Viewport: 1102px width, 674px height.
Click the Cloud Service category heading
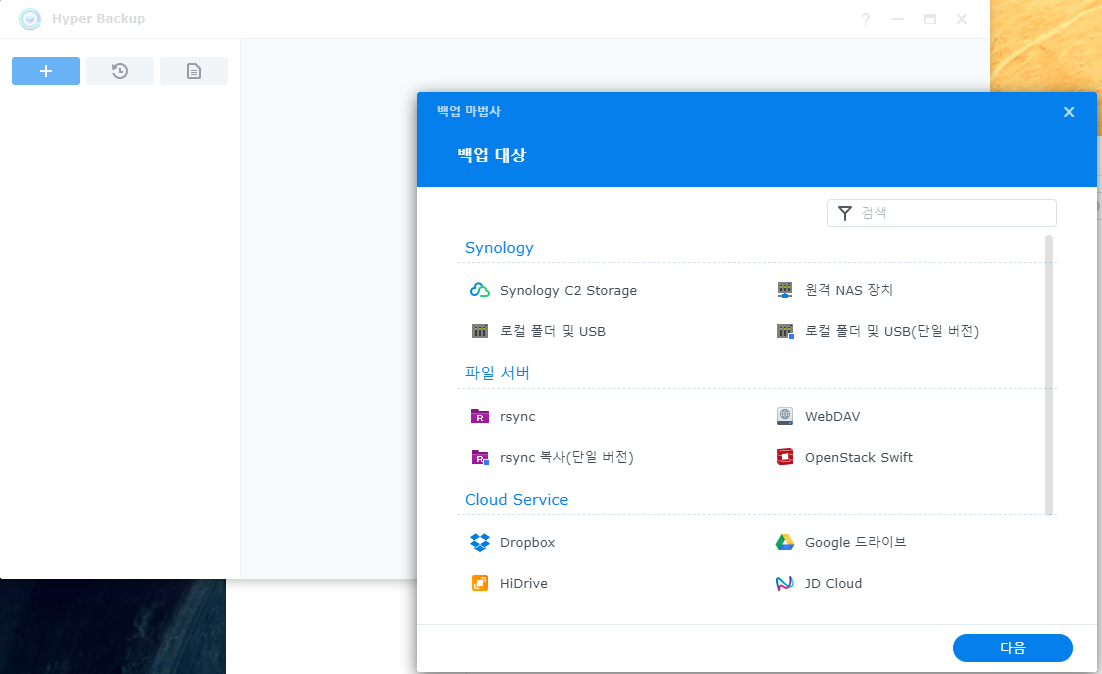click(x=517, y=500)
